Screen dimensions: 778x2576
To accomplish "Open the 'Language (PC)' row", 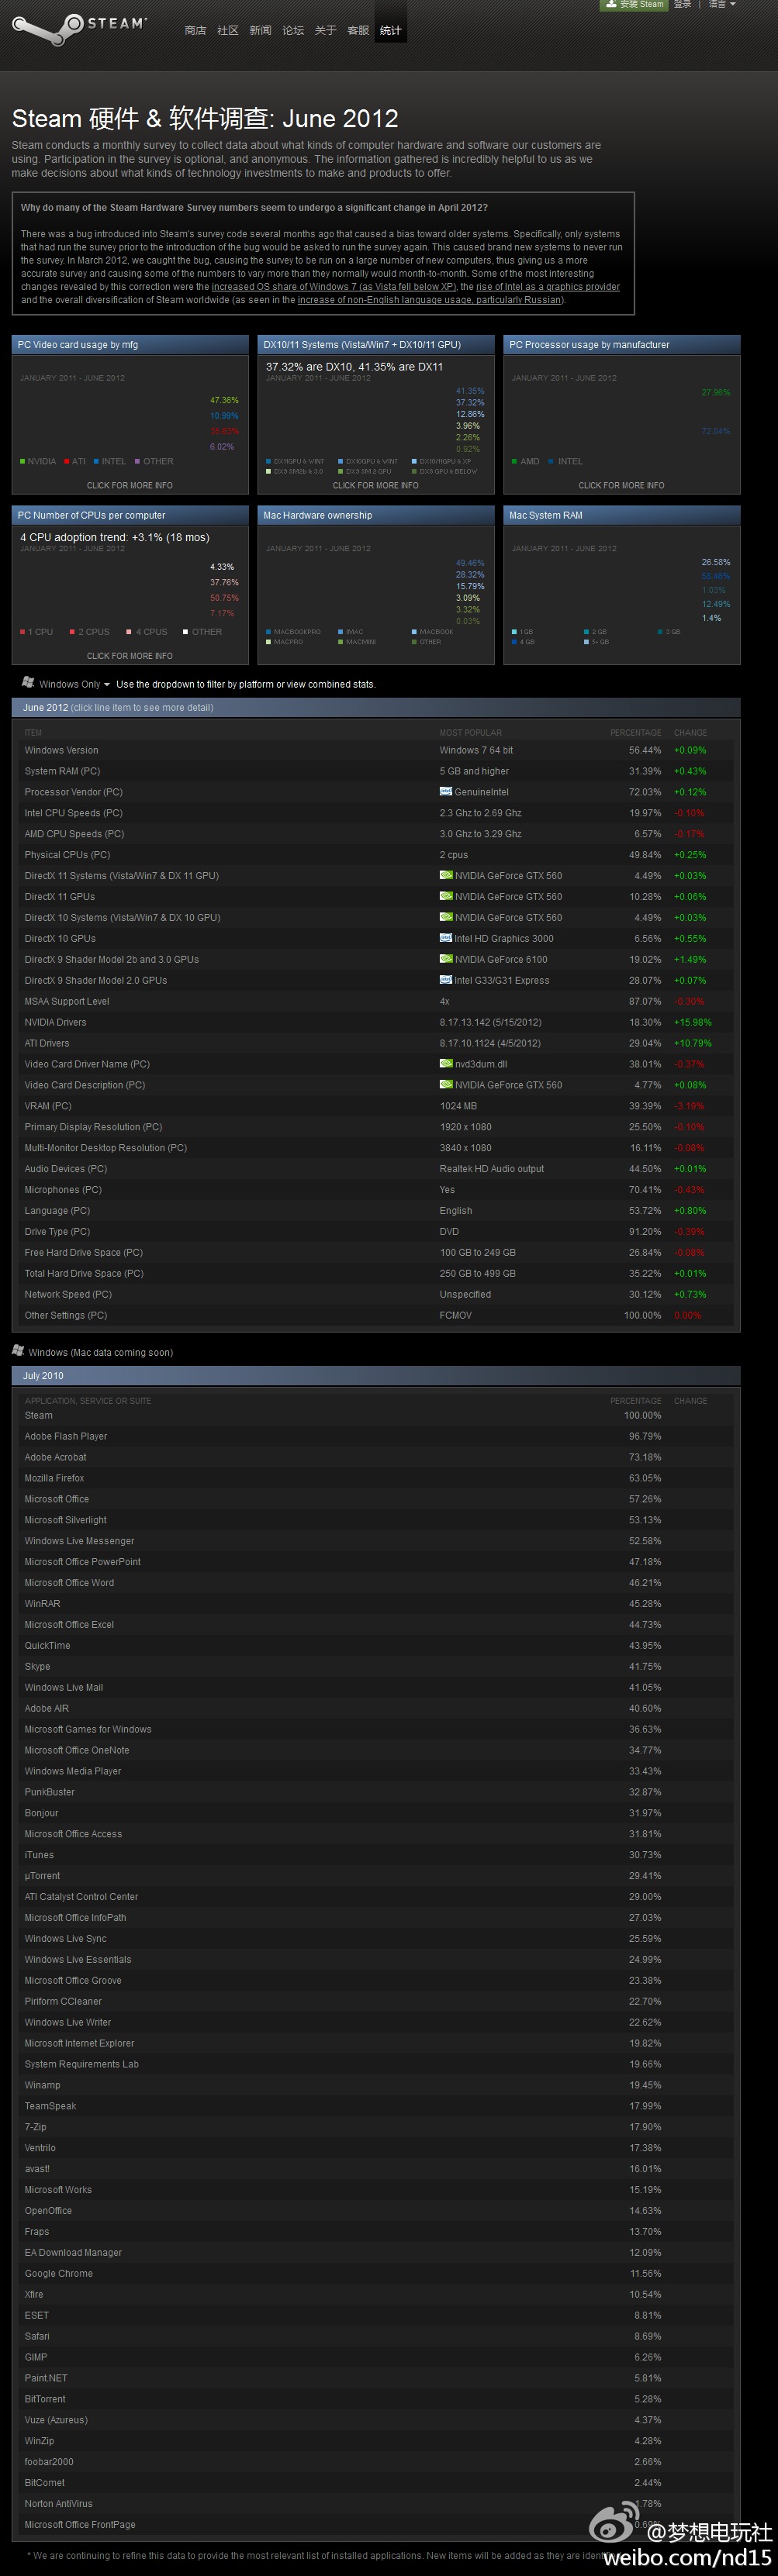I will coord(376,1211).
